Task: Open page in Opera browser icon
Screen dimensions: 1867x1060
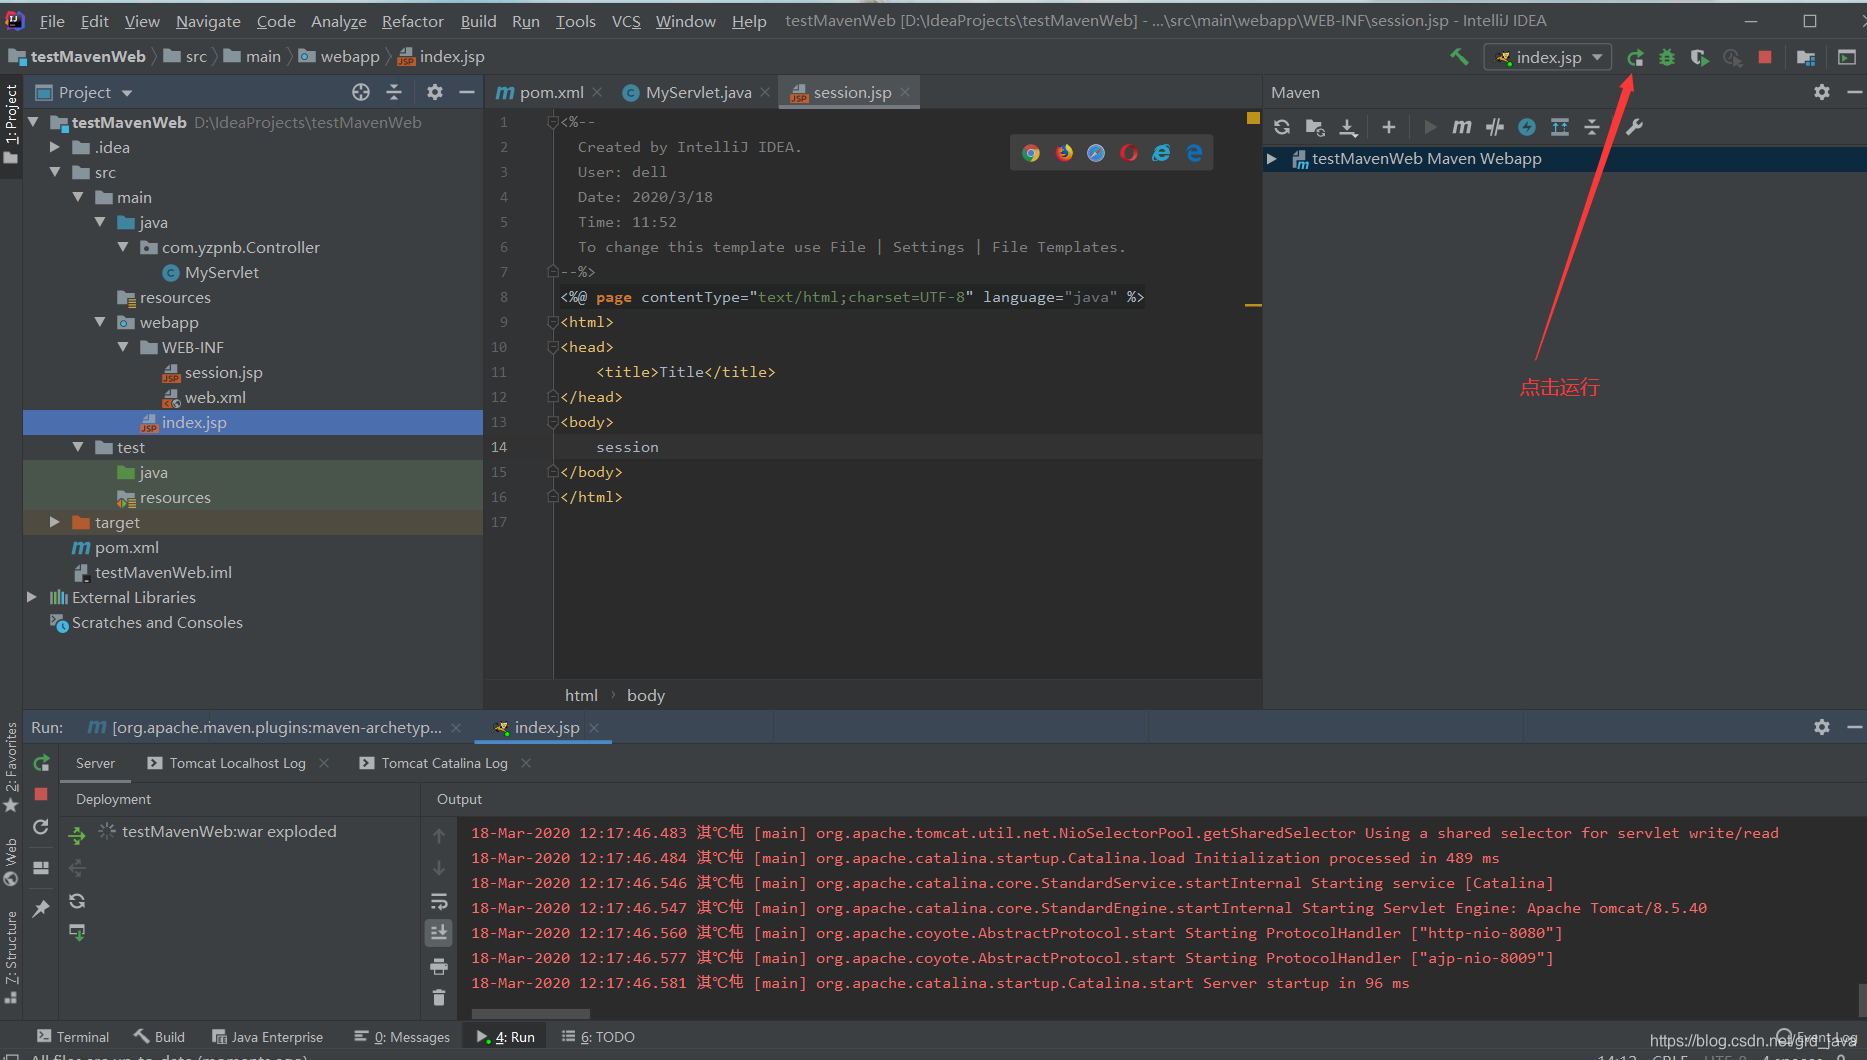Action: pyautogui.click(x=1129, y=153)
